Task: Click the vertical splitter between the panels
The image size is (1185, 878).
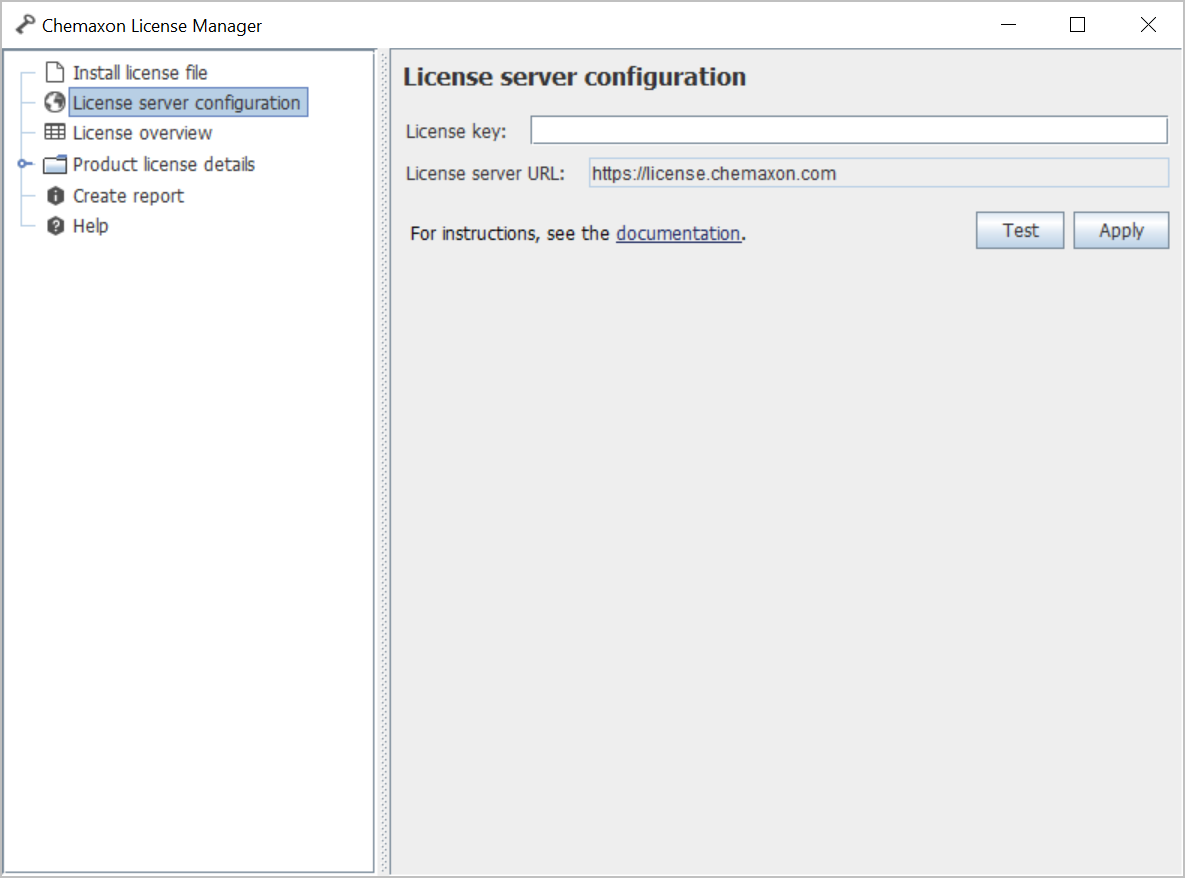Action: 382,460
